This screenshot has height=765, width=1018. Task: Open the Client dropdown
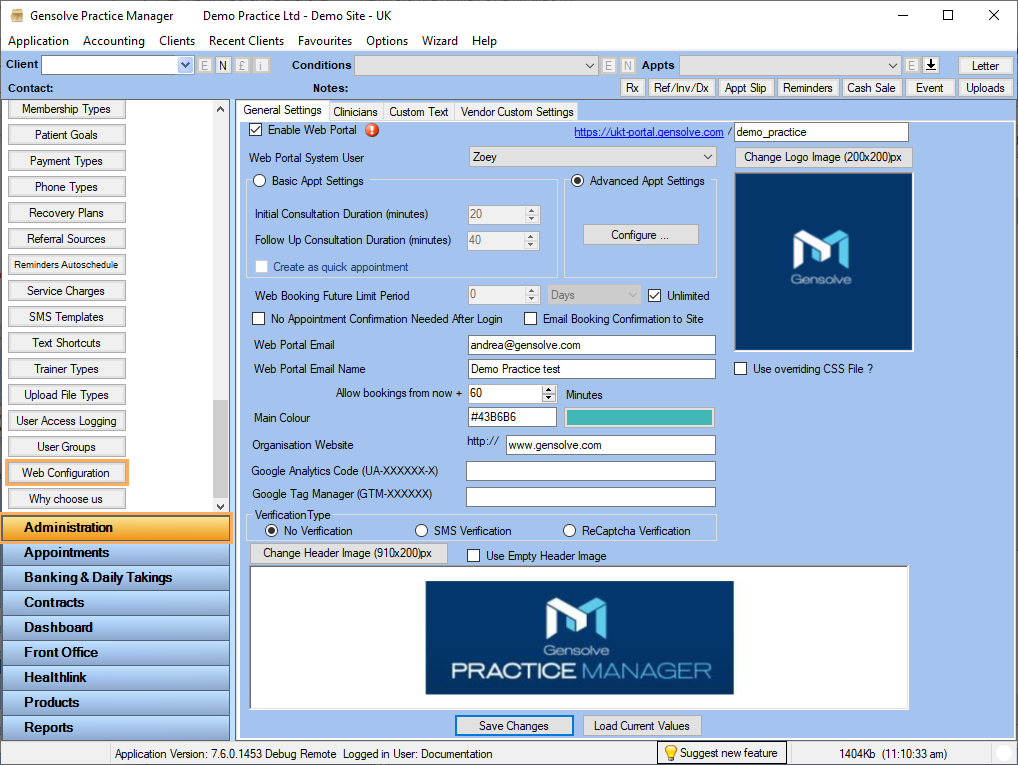coord(185,65)
